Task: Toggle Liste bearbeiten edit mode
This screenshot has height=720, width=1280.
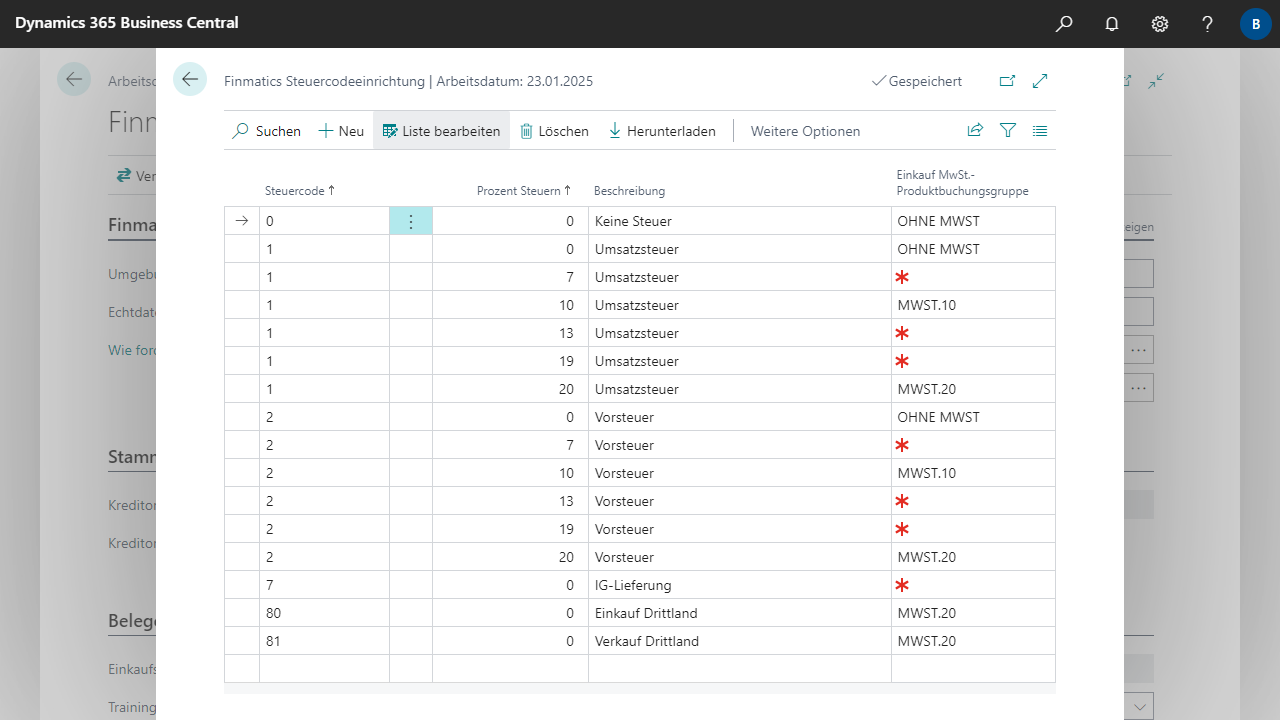Action: [441, 131]
